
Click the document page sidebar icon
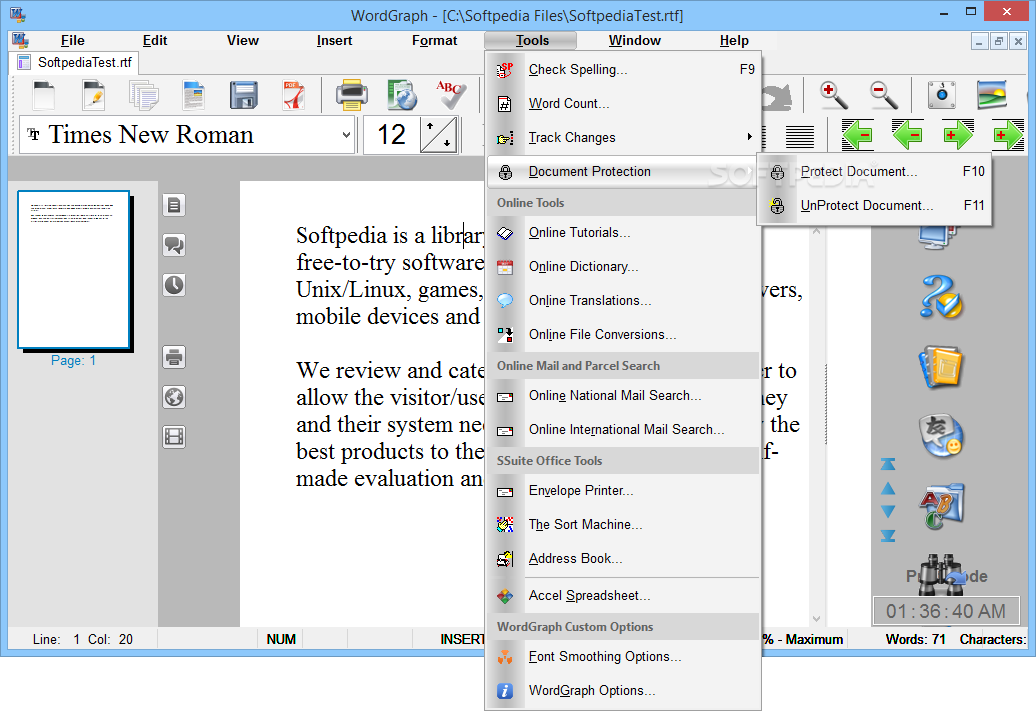click(174, 205)
